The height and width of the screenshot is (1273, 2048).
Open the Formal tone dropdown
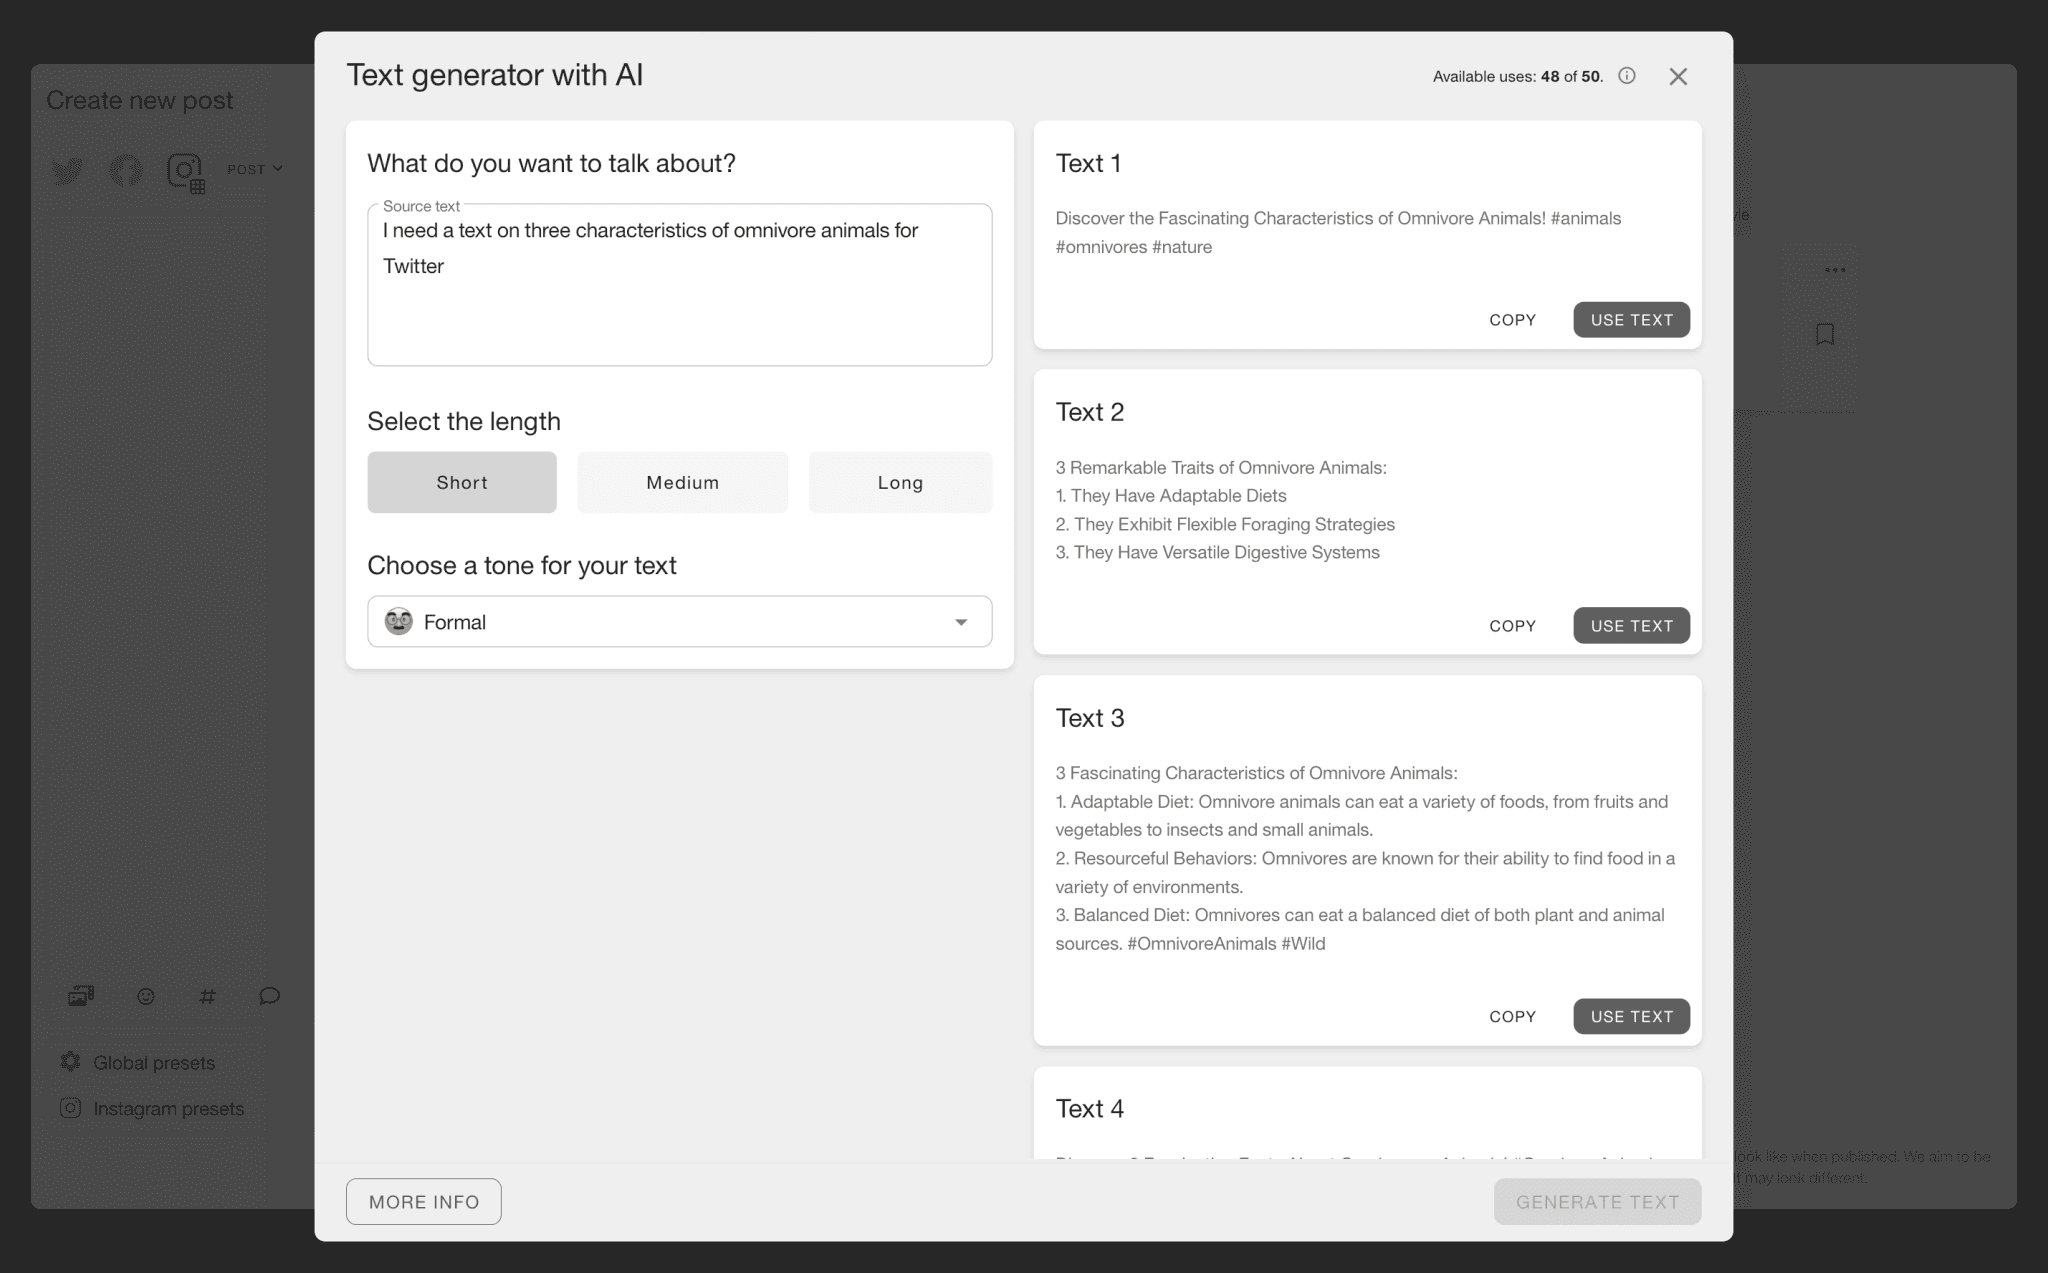(679, 621)
